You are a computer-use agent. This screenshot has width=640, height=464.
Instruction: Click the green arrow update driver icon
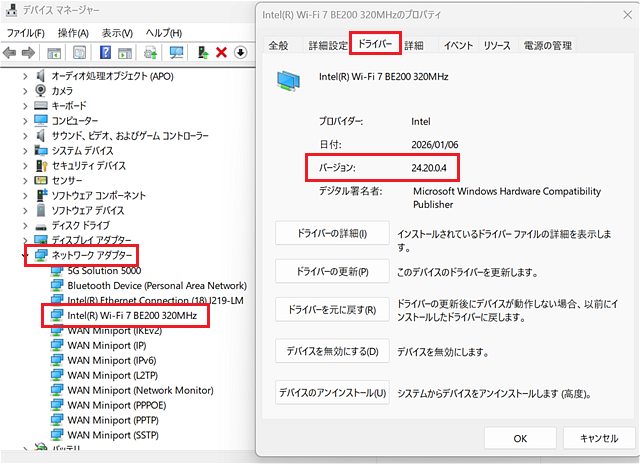(203, 53)
